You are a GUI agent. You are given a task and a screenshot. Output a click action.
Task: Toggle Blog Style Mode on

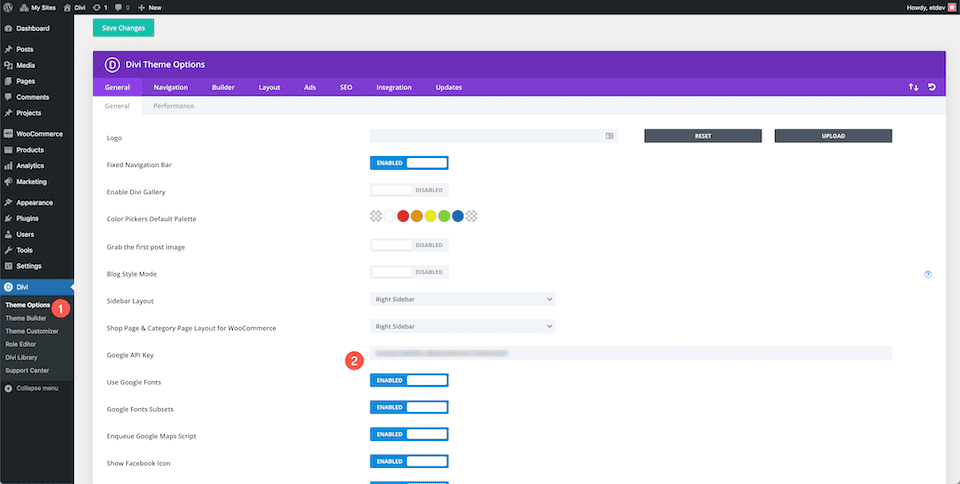click(409, 272)
